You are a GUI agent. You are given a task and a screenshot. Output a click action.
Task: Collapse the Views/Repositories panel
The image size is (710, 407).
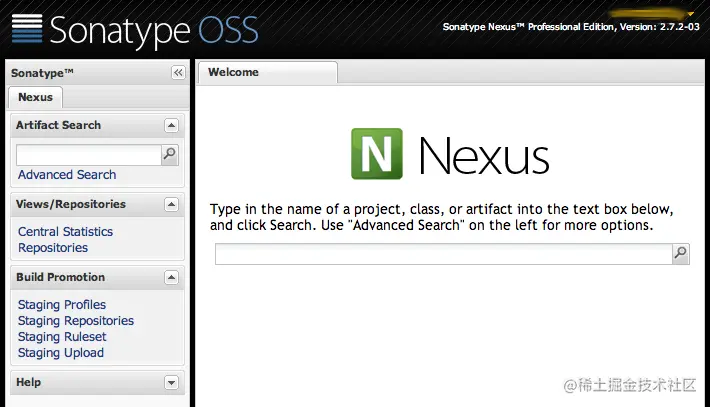click(171, 205)
